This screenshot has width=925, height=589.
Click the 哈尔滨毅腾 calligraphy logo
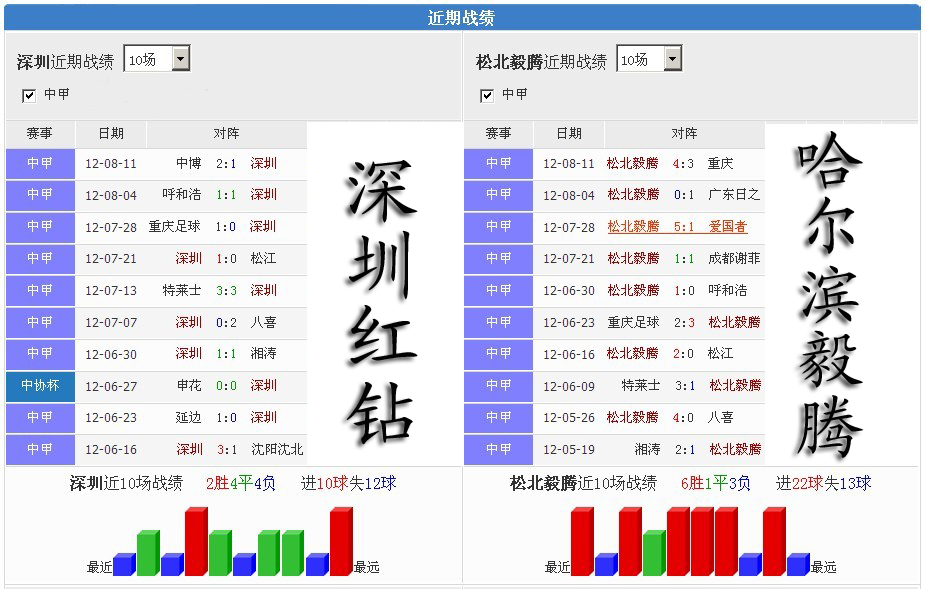[x=830, y=295]
